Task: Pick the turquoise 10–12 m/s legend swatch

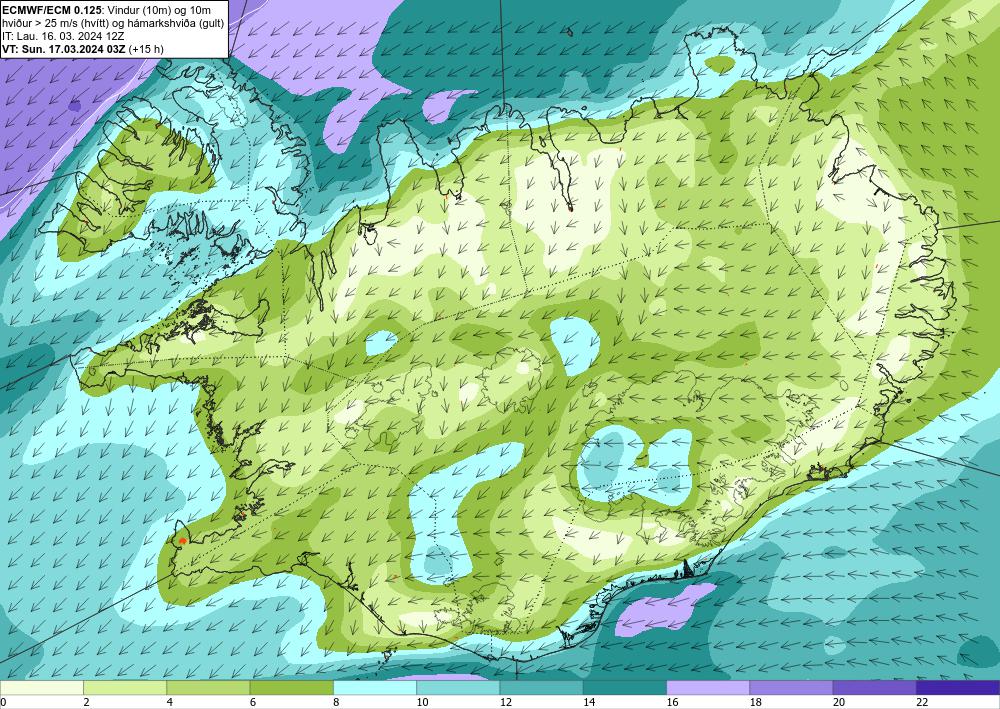Action: 458,688
